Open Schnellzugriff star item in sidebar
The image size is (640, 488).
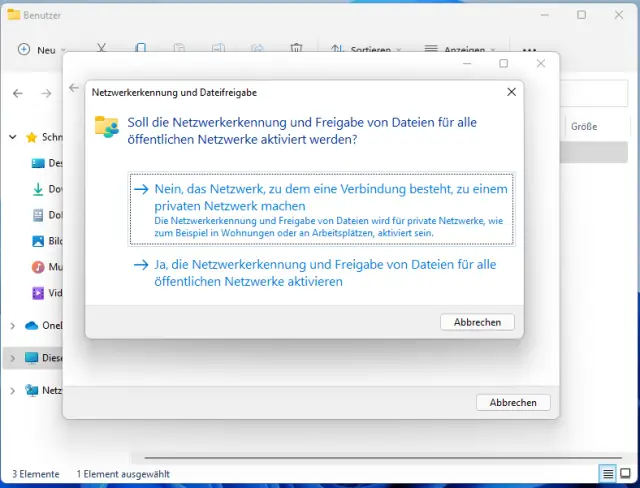(x=44, y=137)
